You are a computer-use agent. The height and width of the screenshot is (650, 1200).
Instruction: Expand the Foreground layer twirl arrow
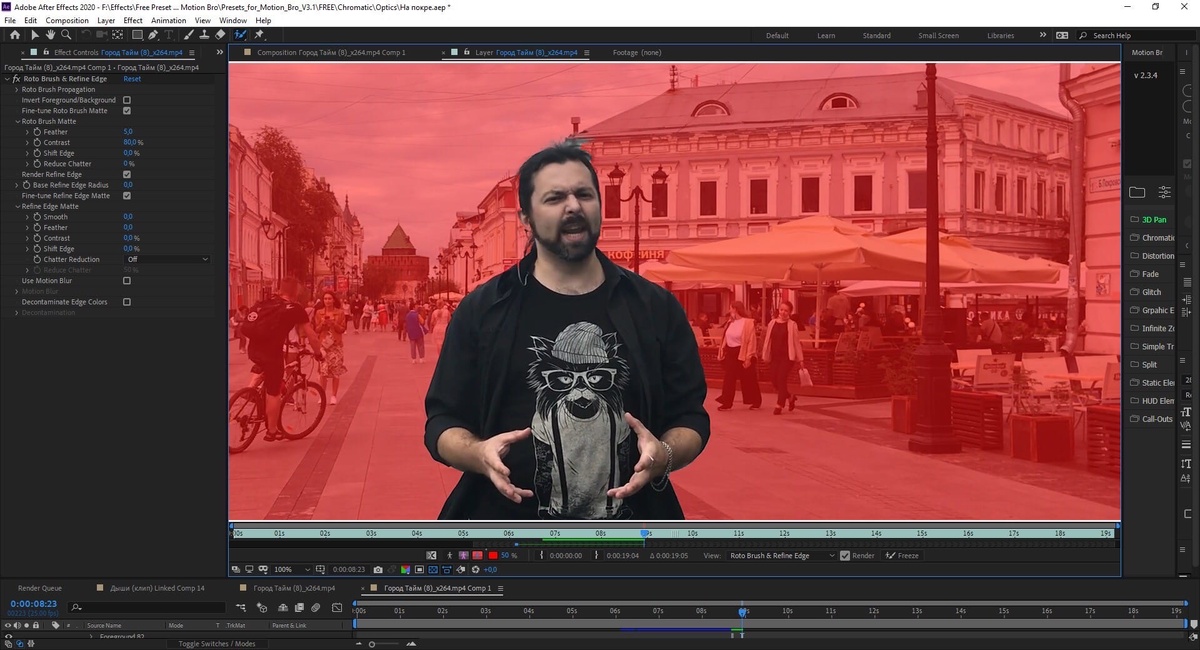click(91, 636)
